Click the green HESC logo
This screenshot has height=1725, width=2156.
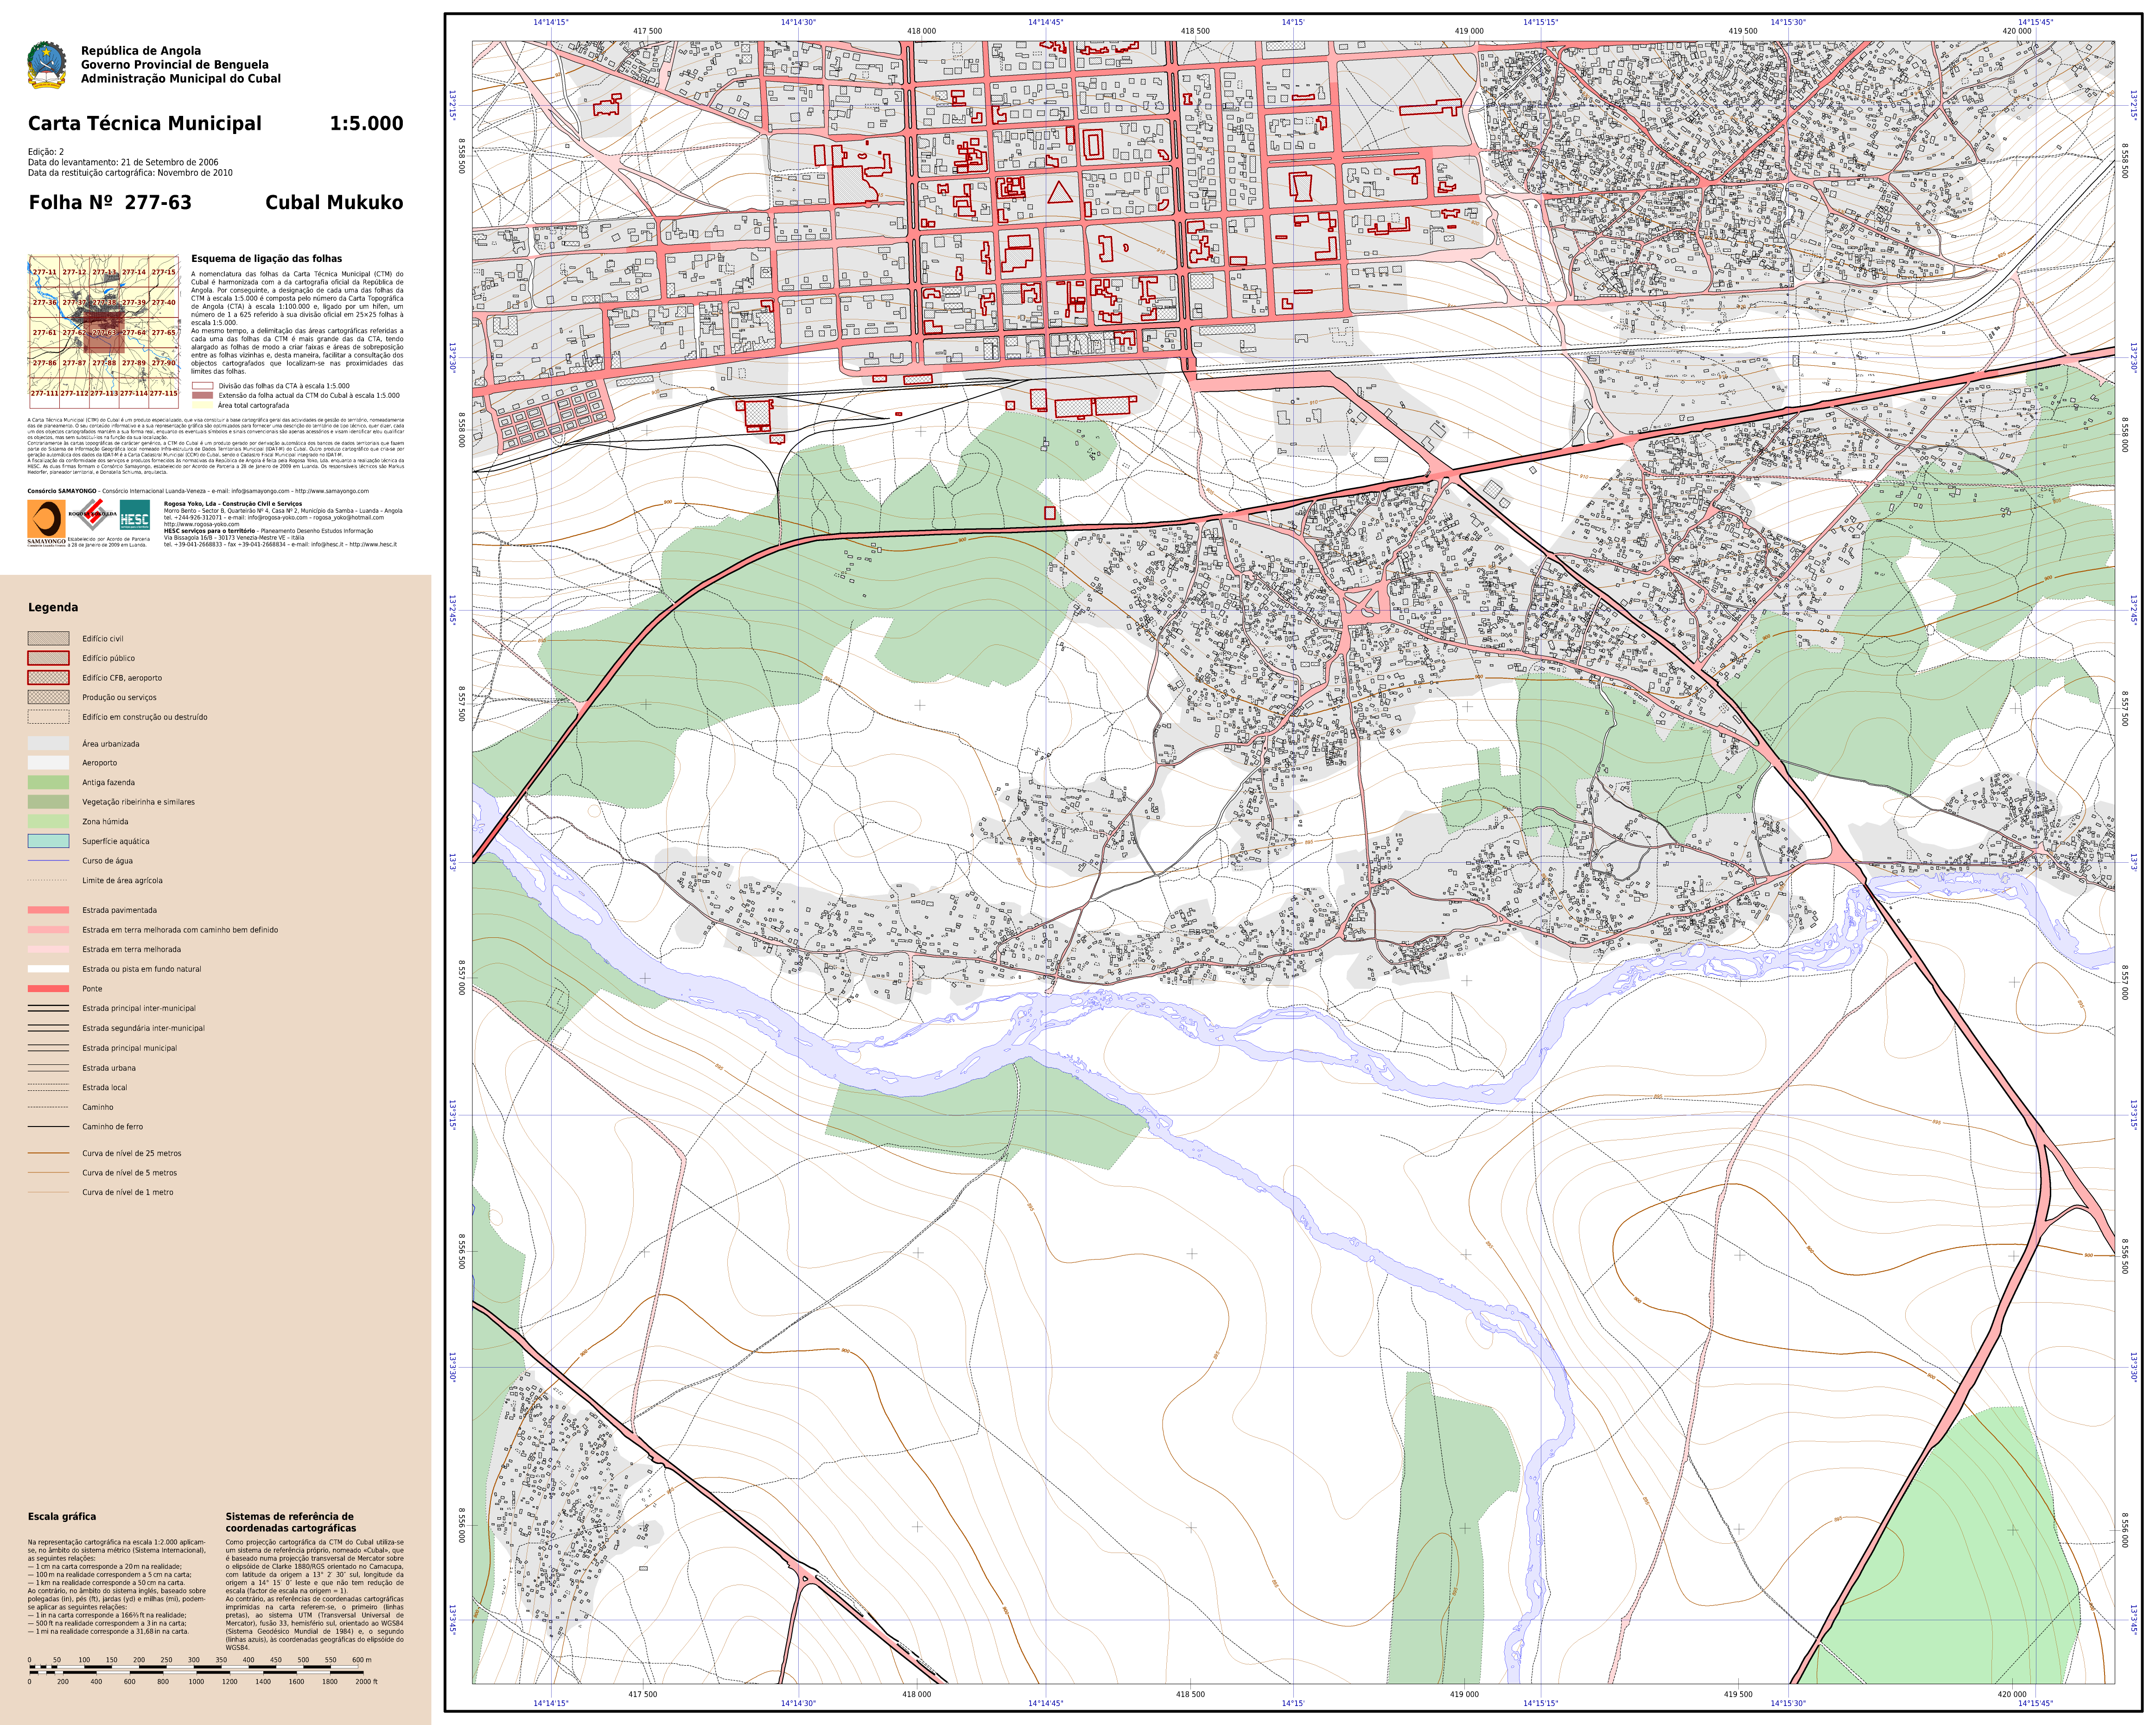(x=135, y=515)
